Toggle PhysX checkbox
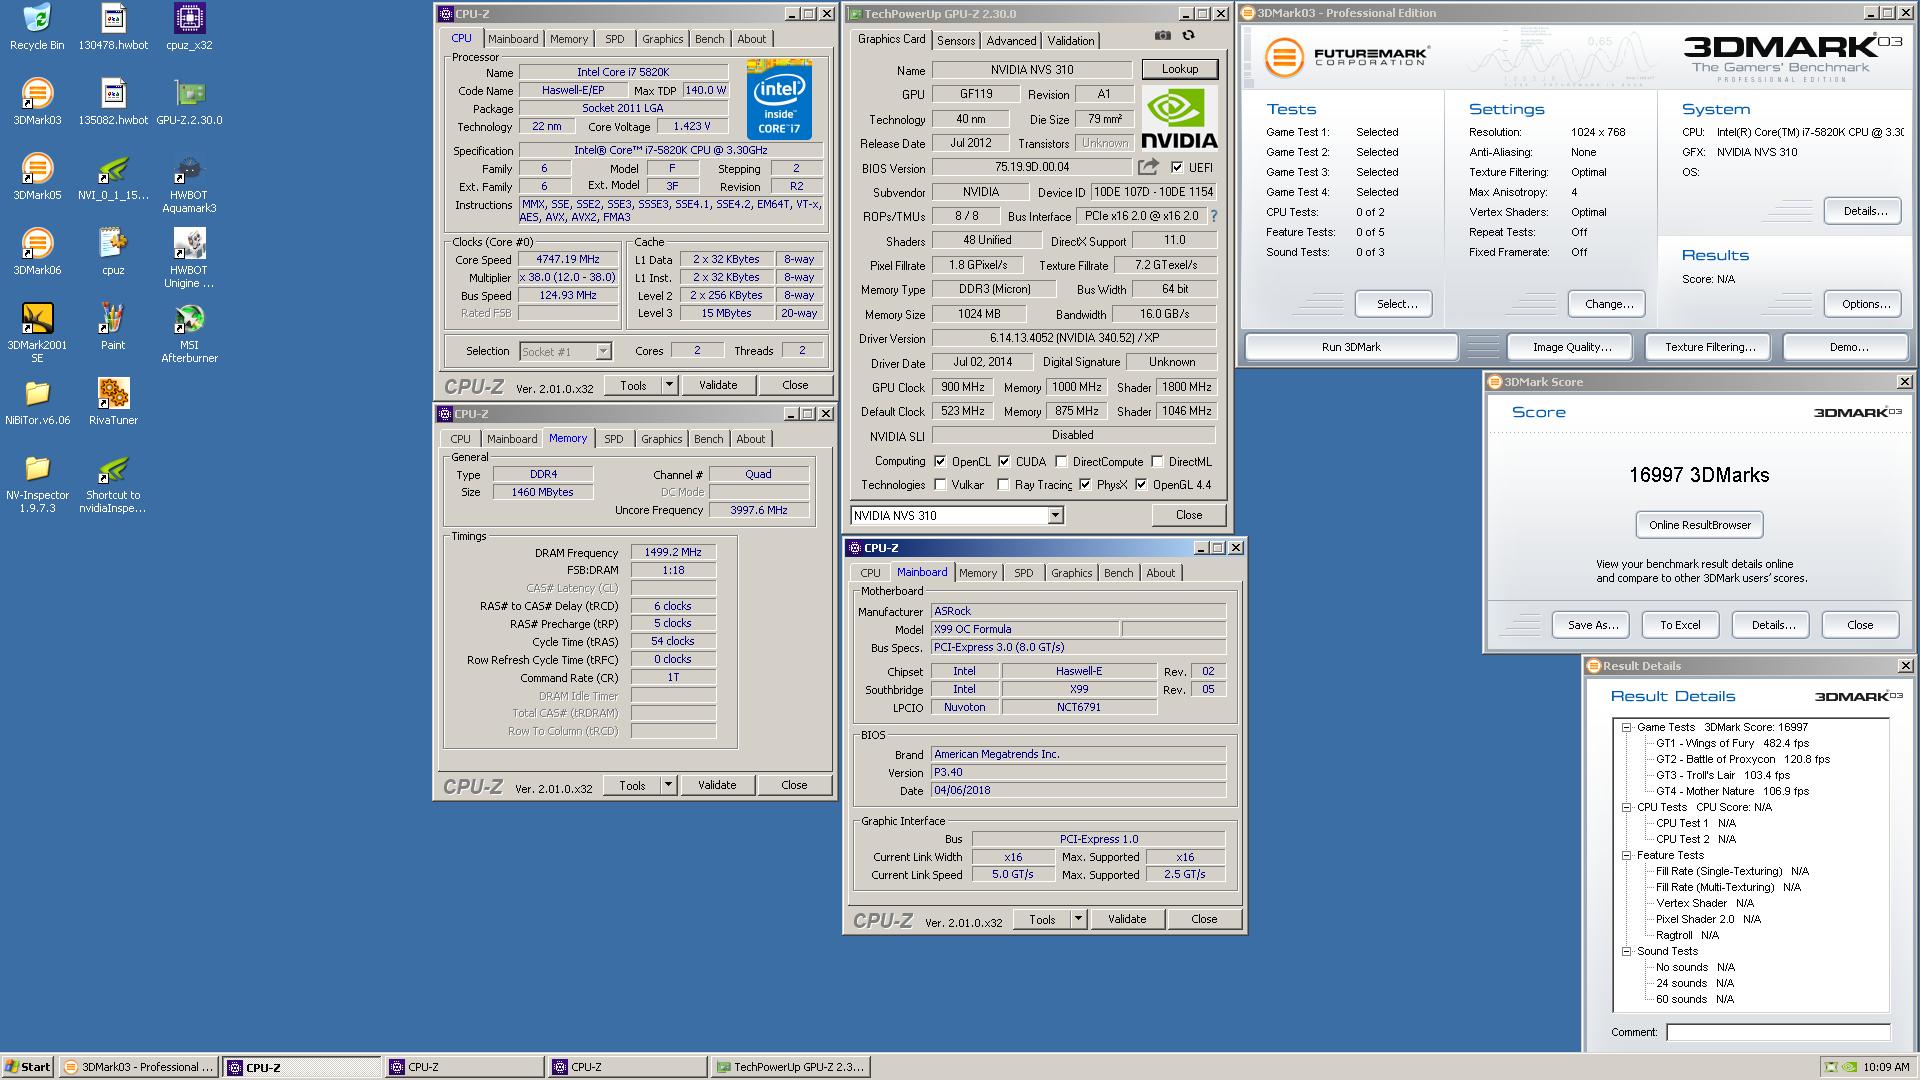Image resolution: width=1920 pixels, height=1080 pixels. coord(1085,485)
